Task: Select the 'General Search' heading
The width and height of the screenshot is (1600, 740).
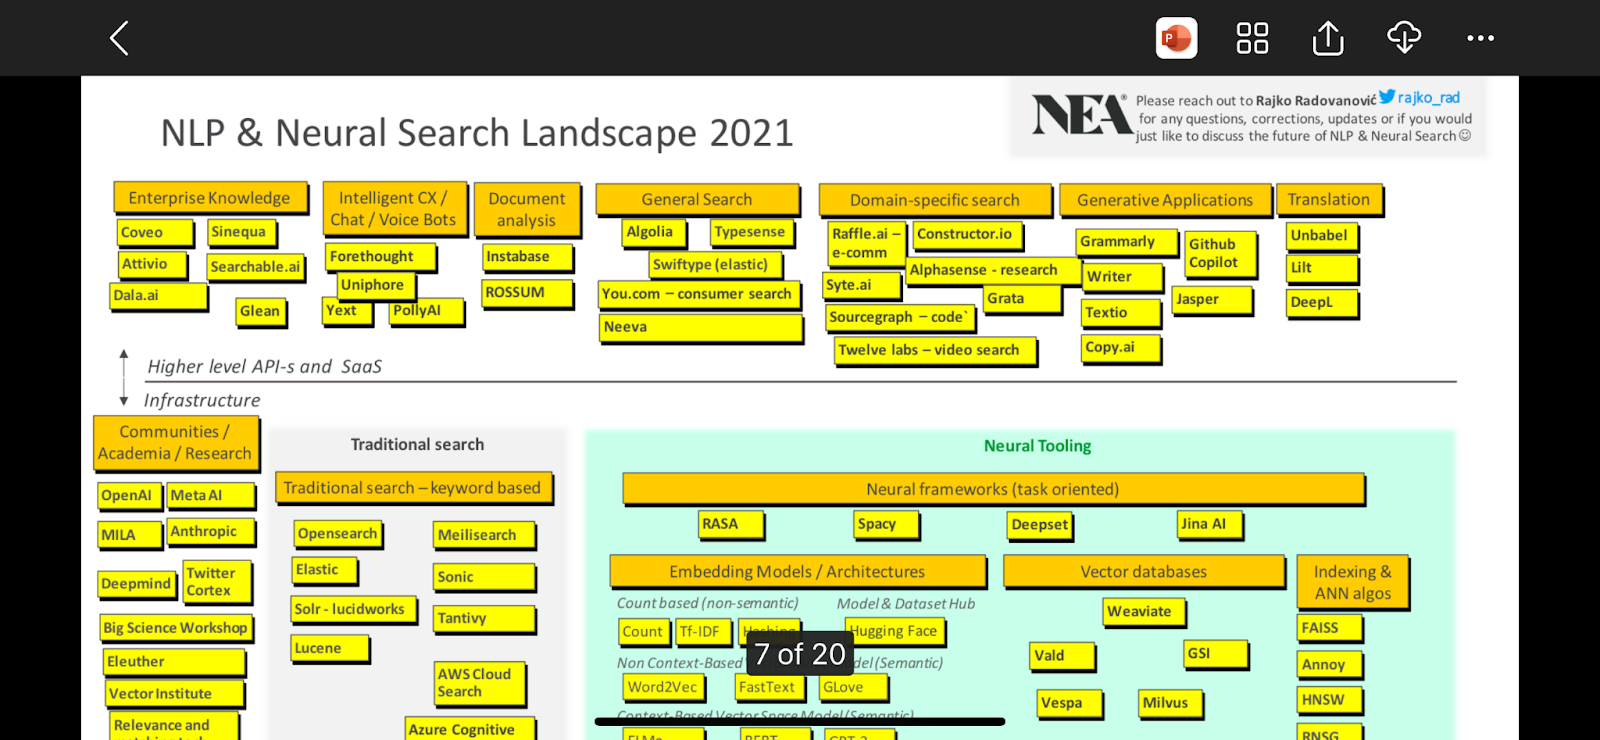Action: pos(697,200)
